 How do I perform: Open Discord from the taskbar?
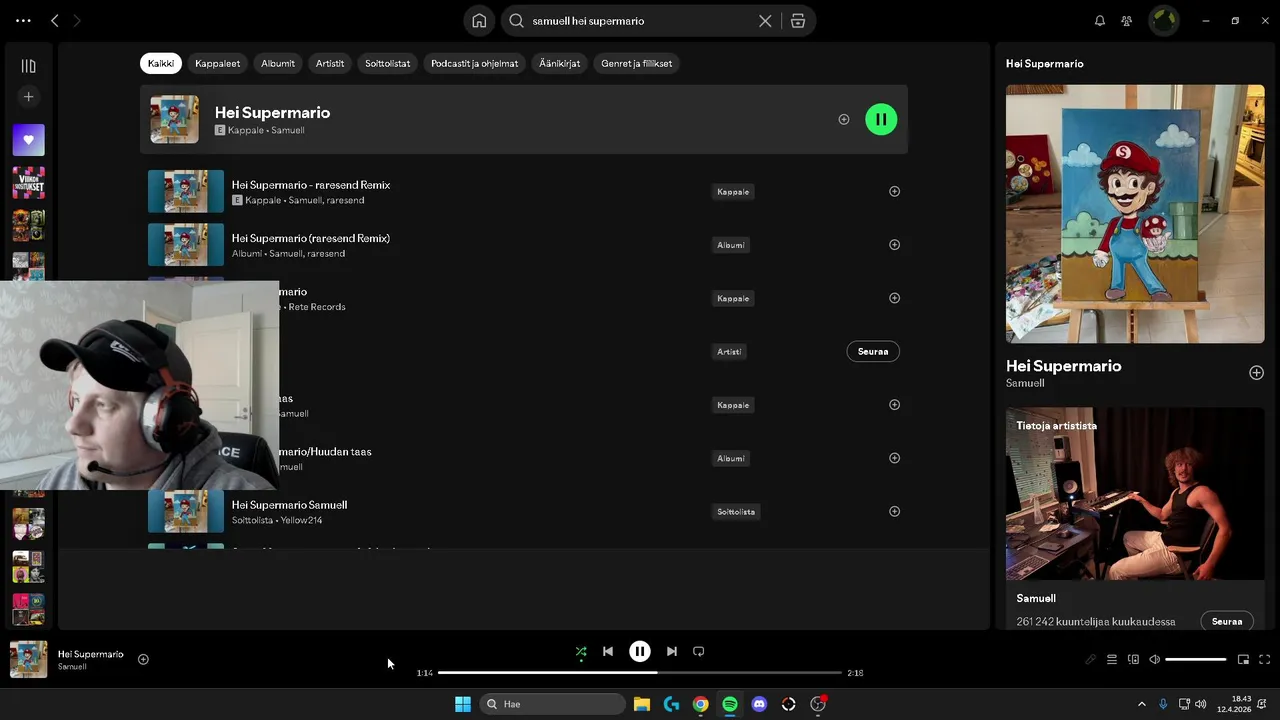click(759, 704)
